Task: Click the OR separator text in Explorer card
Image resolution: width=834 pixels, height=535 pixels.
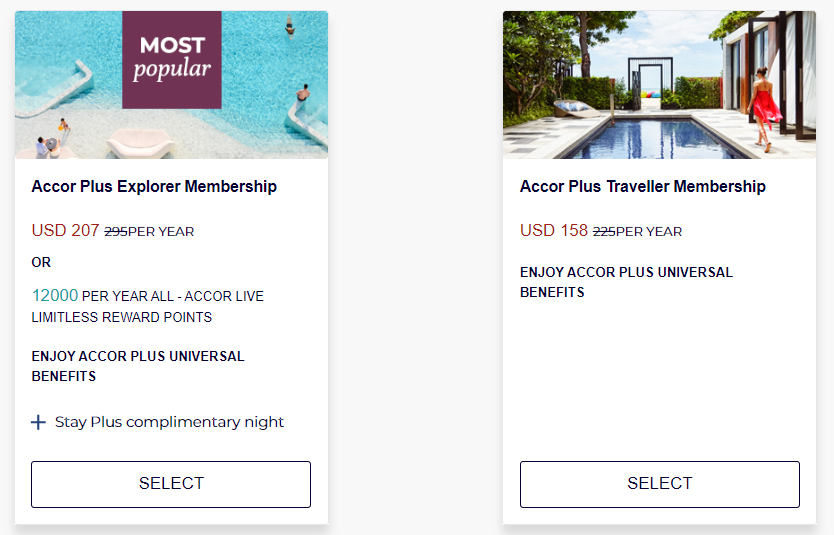Action: coord(41,262)
